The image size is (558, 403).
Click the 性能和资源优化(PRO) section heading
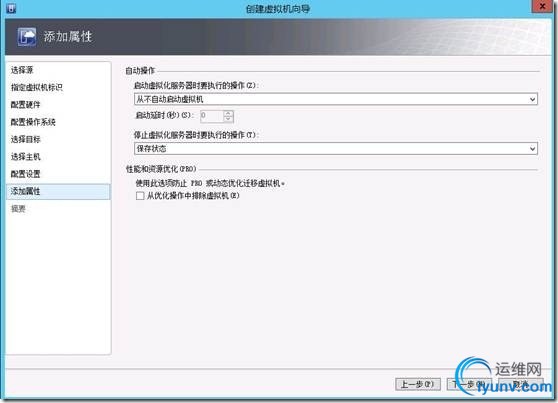pos(161,169)
